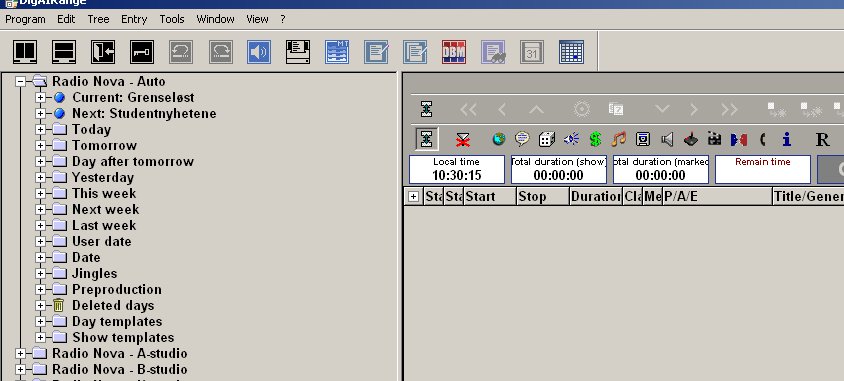Click the dice icon in filter row
Screen dimensions: 844x381
pos(547,139)
